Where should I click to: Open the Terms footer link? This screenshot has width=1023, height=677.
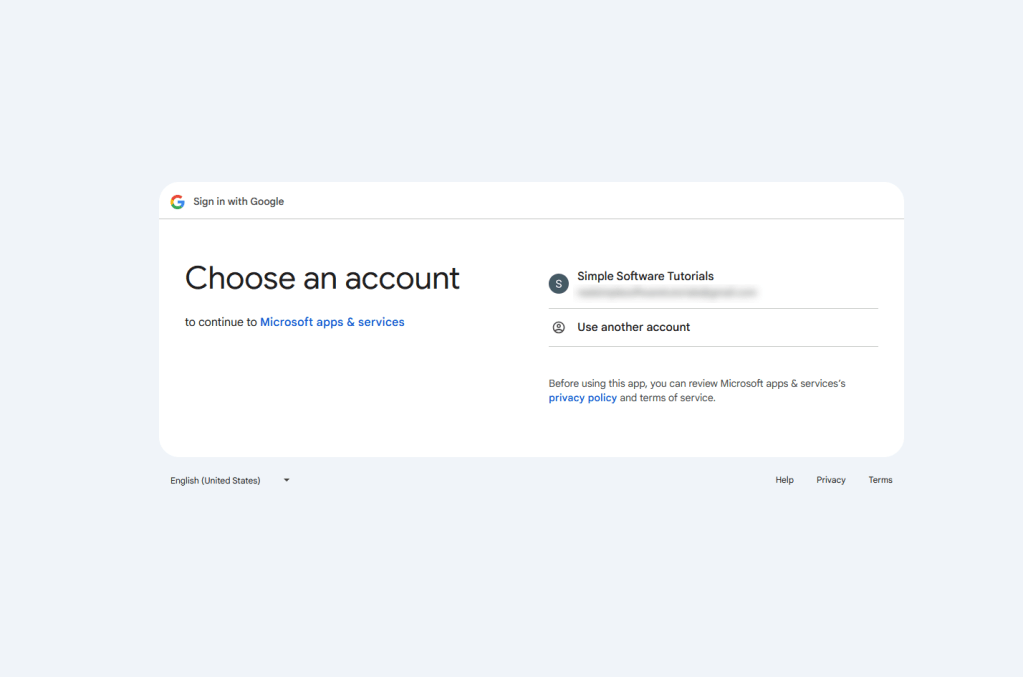[880, 480]
